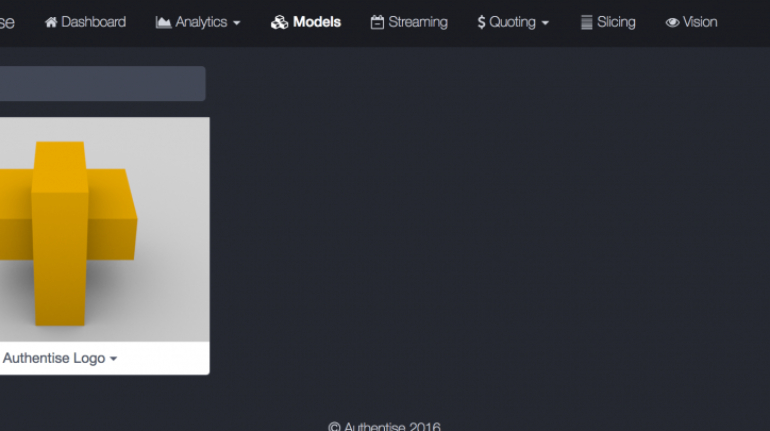Open the Vision page
This screenshot has width=770, height=431.
[x=691, y=22]
